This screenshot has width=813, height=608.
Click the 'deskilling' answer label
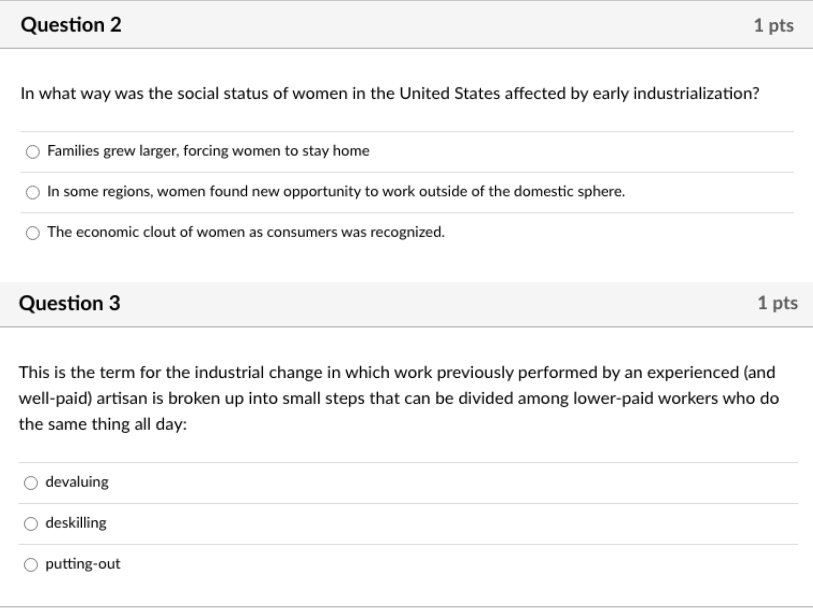pyautogui.click(x=76, y=523)
